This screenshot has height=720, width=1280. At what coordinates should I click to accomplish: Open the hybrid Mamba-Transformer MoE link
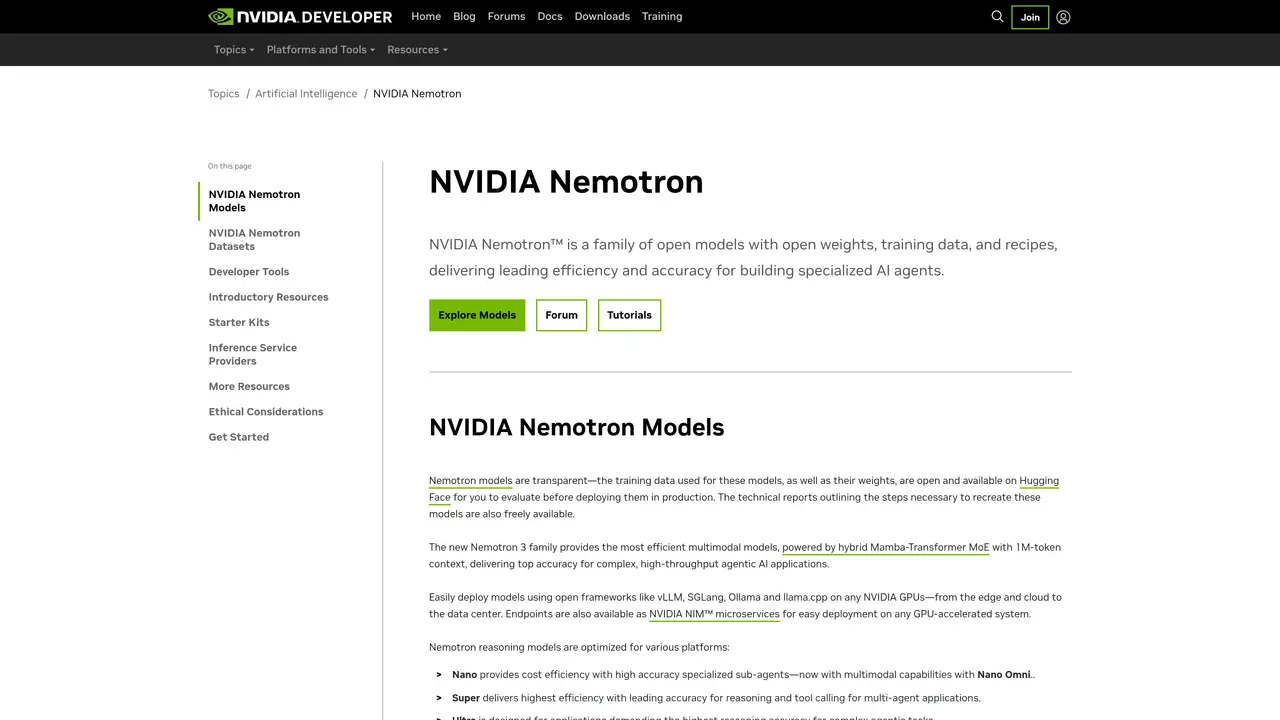(x=885, y=547)
